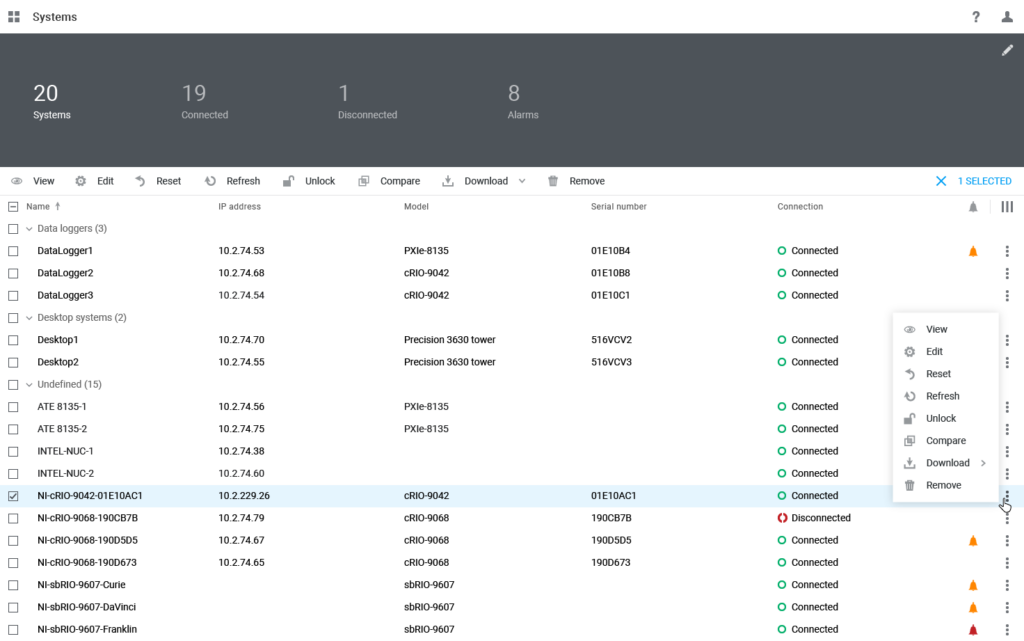Check the Undefined group checkbox
1024x641 pixels.
13,384
